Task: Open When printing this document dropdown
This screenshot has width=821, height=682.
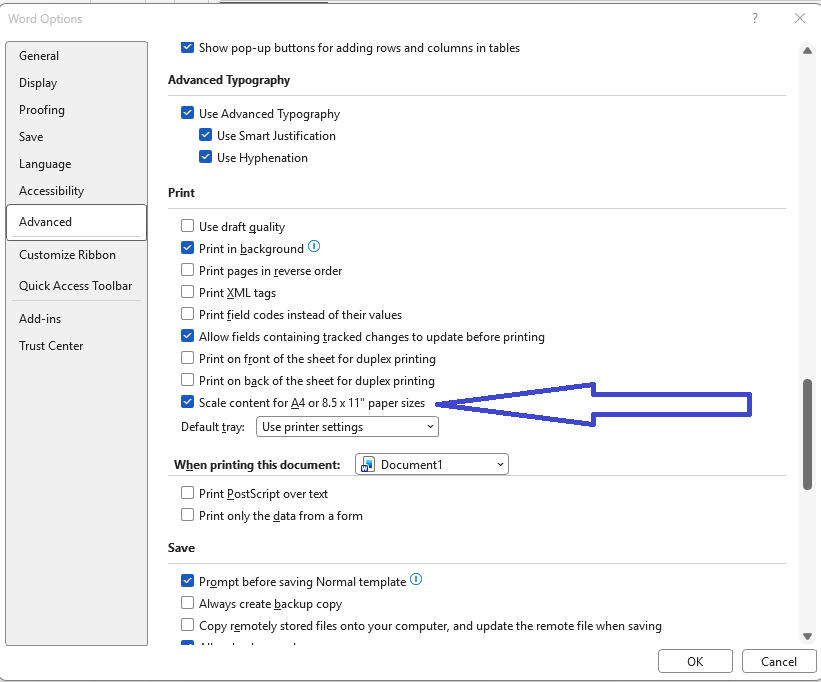Action: coord(432,464)
